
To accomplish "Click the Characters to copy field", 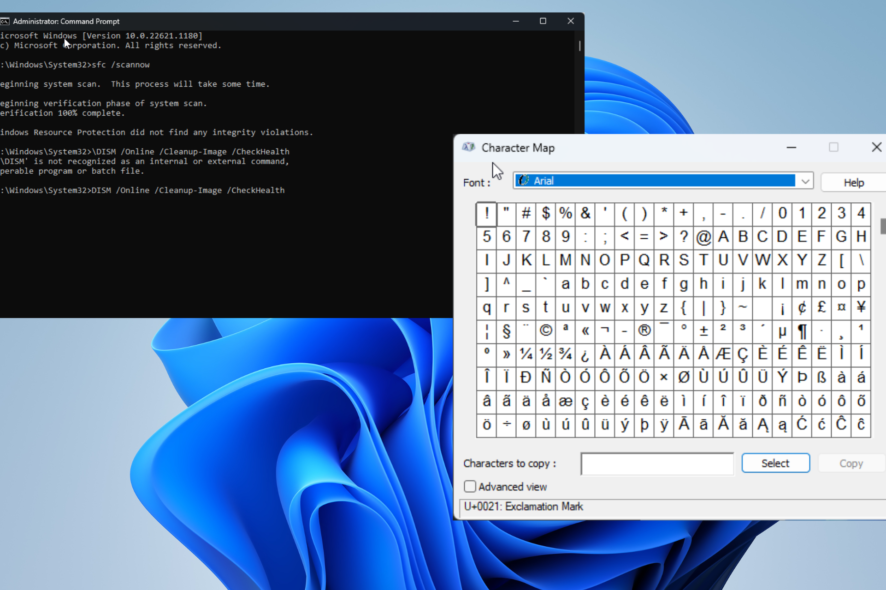I will [x=657, y=463].
